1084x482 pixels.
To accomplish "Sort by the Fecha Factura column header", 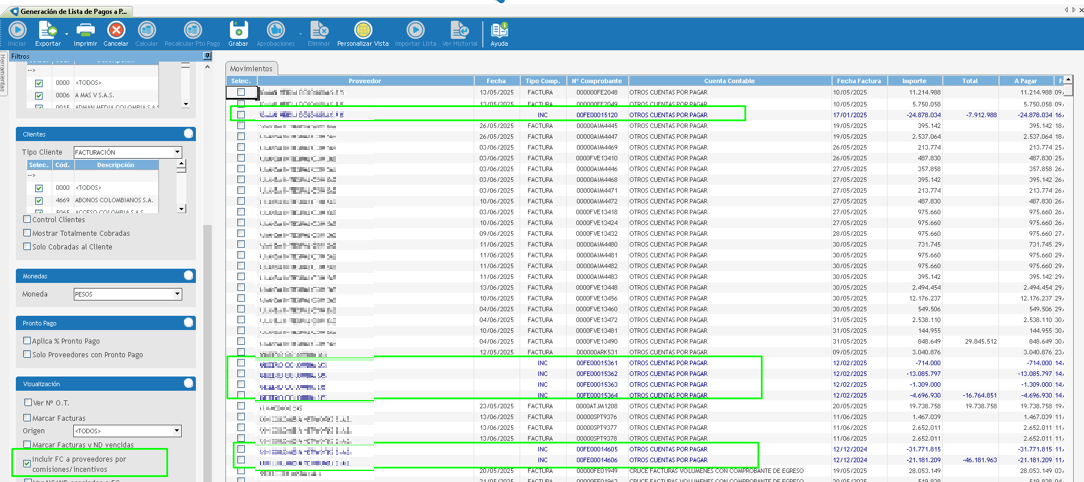I will pyautogui.click(x=858, y=81).
